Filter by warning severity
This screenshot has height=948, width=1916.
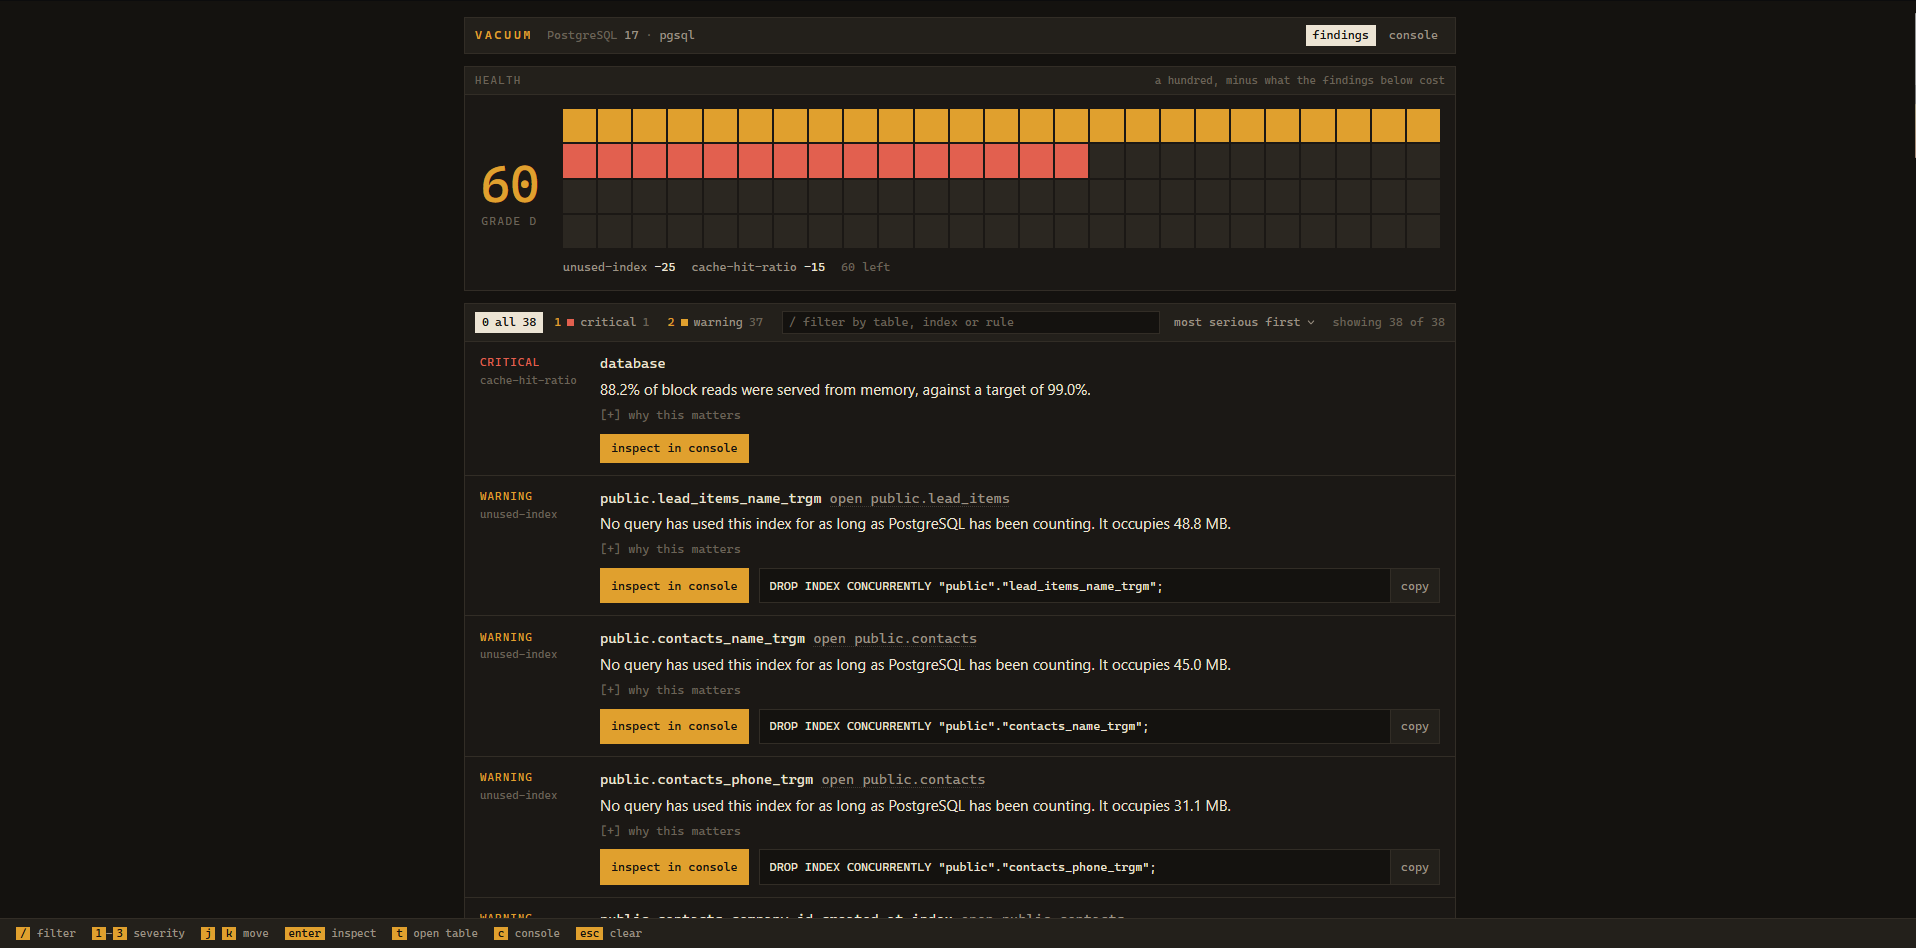tap(715, 322)
